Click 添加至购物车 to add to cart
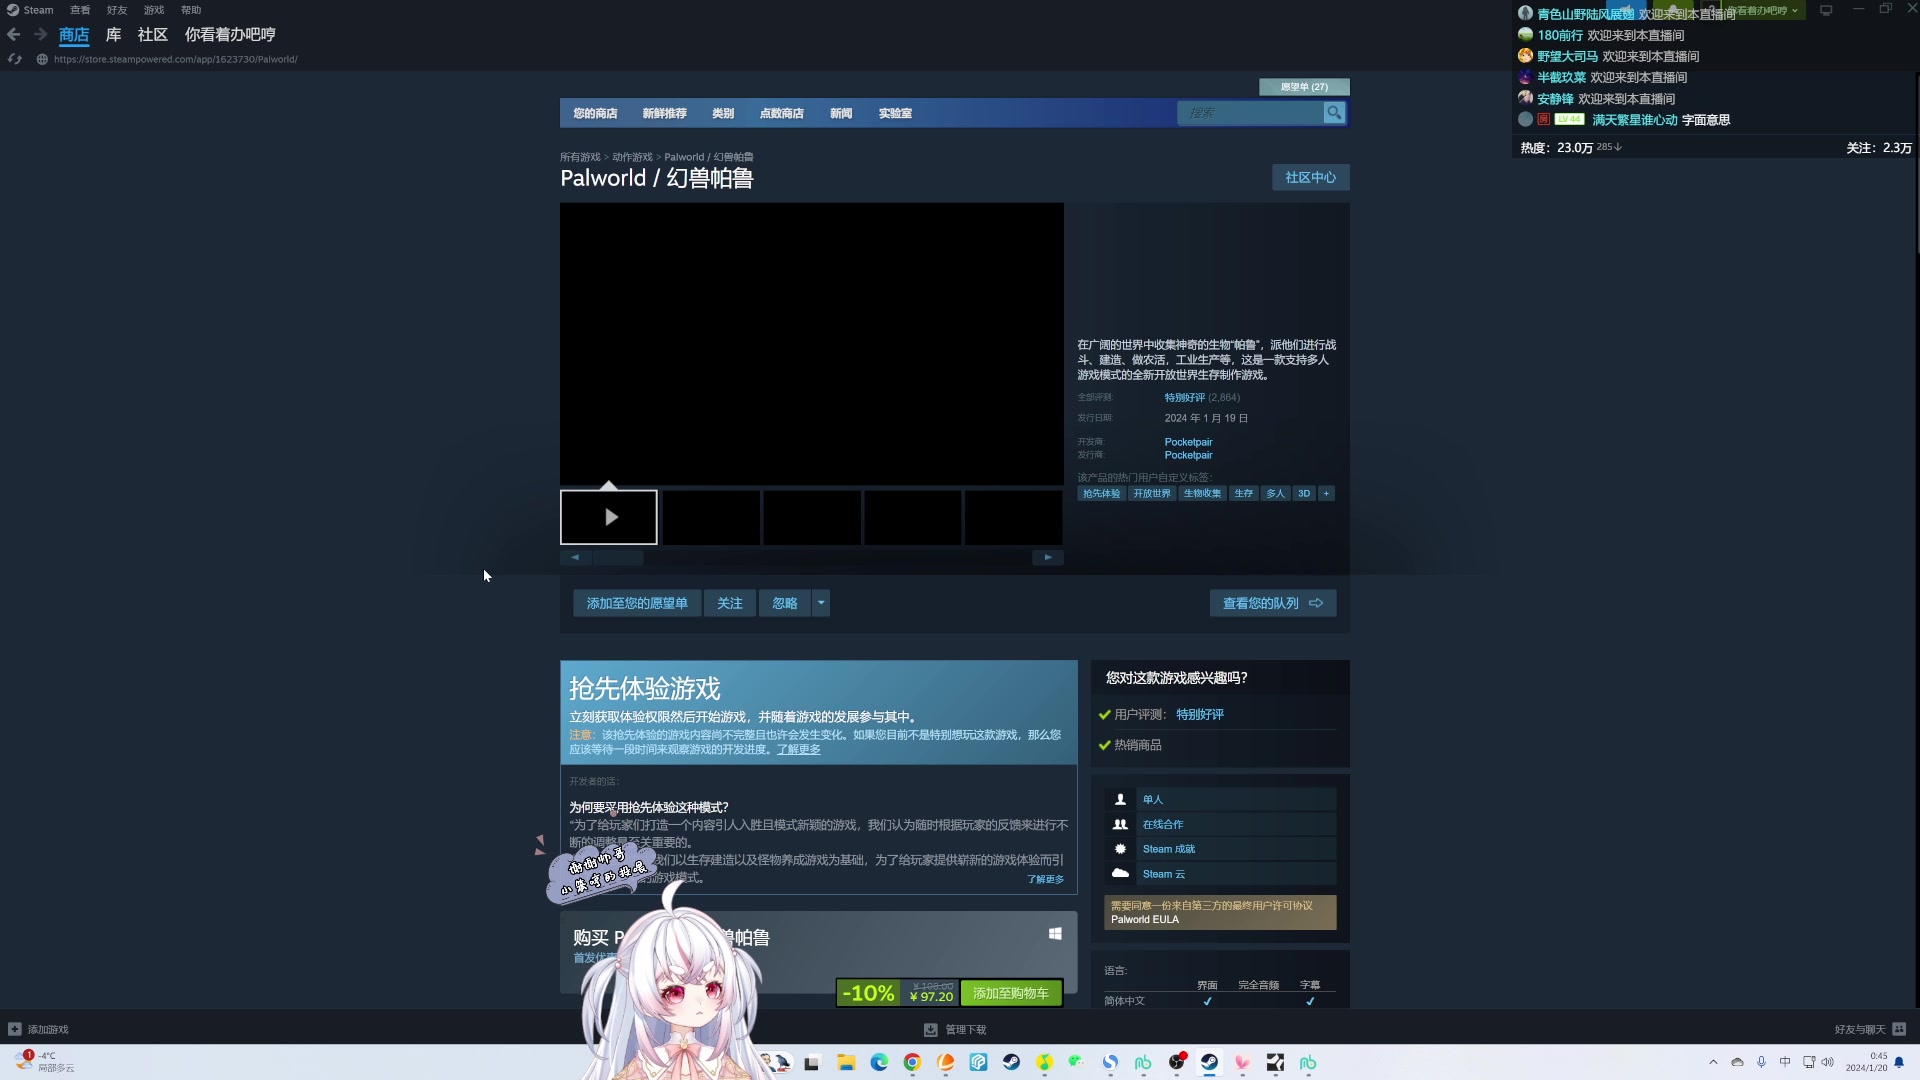 tap(1011, 993)
